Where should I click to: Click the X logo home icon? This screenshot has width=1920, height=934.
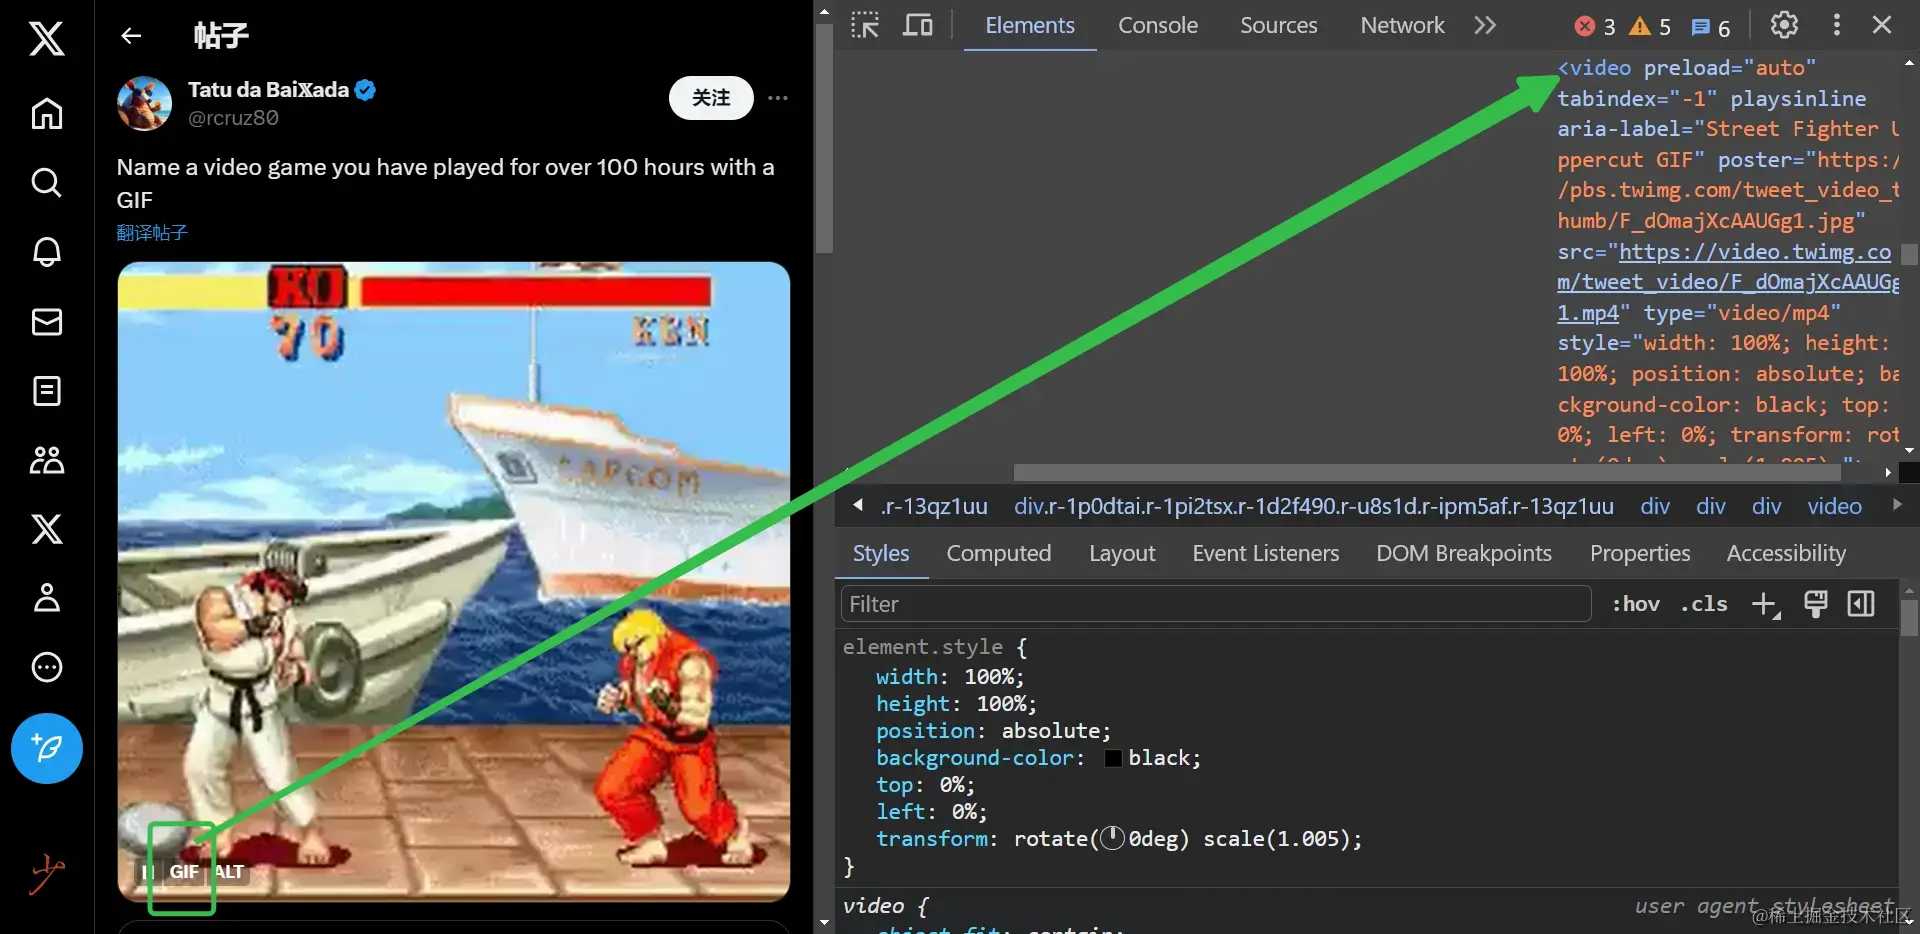pyautogui.click(x=46, y=39)
